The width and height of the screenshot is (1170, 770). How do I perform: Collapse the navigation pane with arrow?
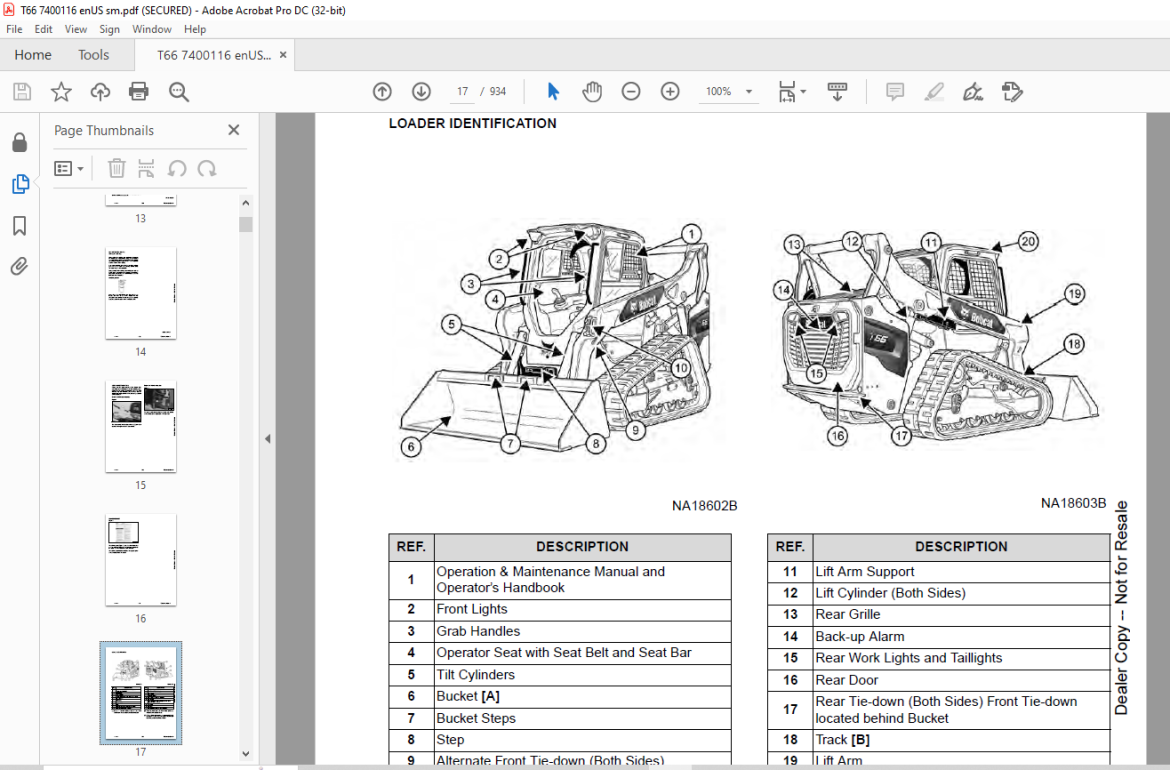point(267,439)
